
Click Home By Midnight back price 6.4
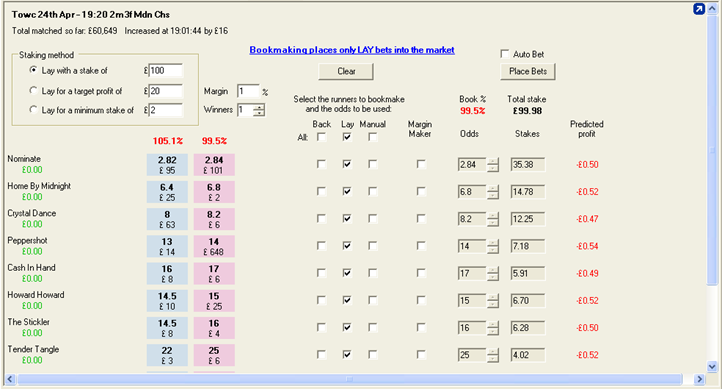167,192
